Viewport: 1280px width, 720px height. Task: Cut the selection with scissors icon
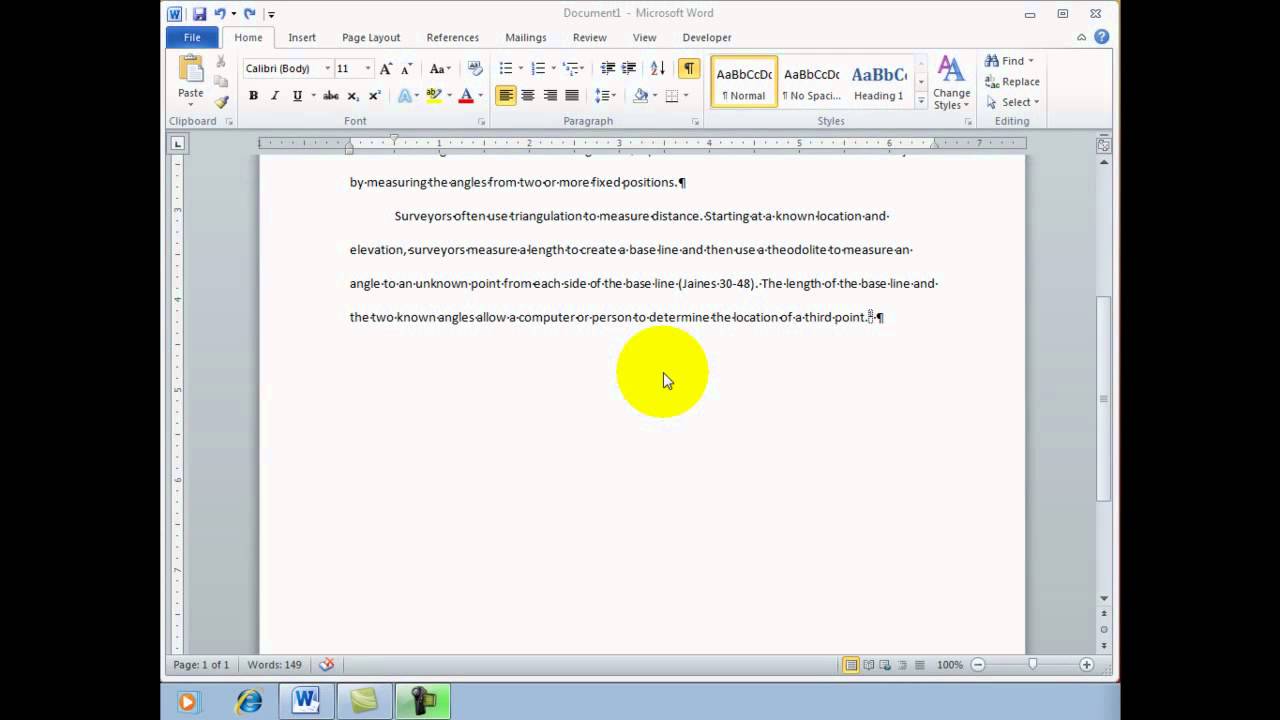click(x=221, y=62)
